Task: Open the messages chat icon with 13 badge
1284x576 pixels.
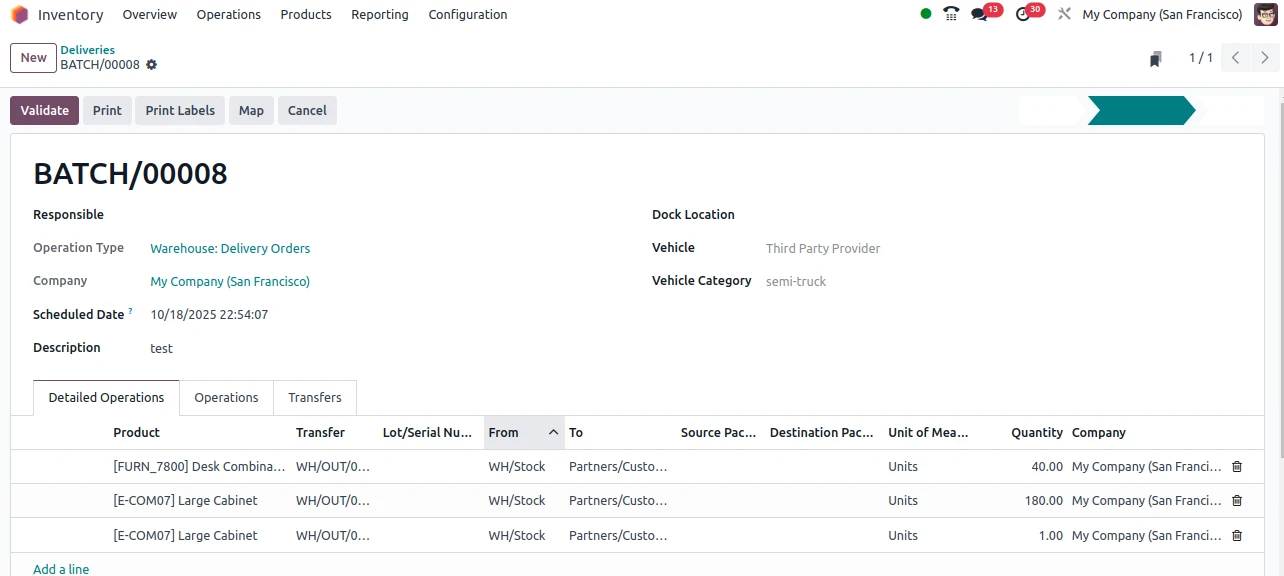Action: 979,15
